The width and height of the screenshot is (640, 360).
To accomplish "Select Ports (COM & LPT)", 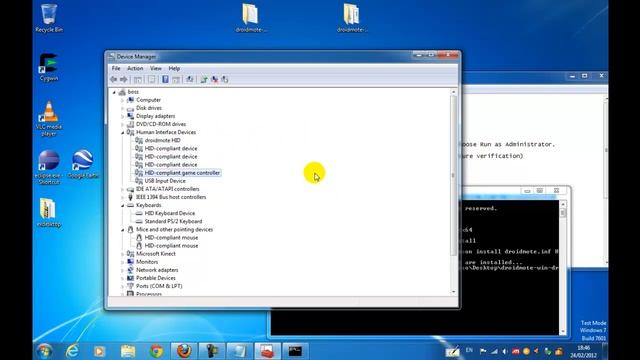I will (159, 286).
